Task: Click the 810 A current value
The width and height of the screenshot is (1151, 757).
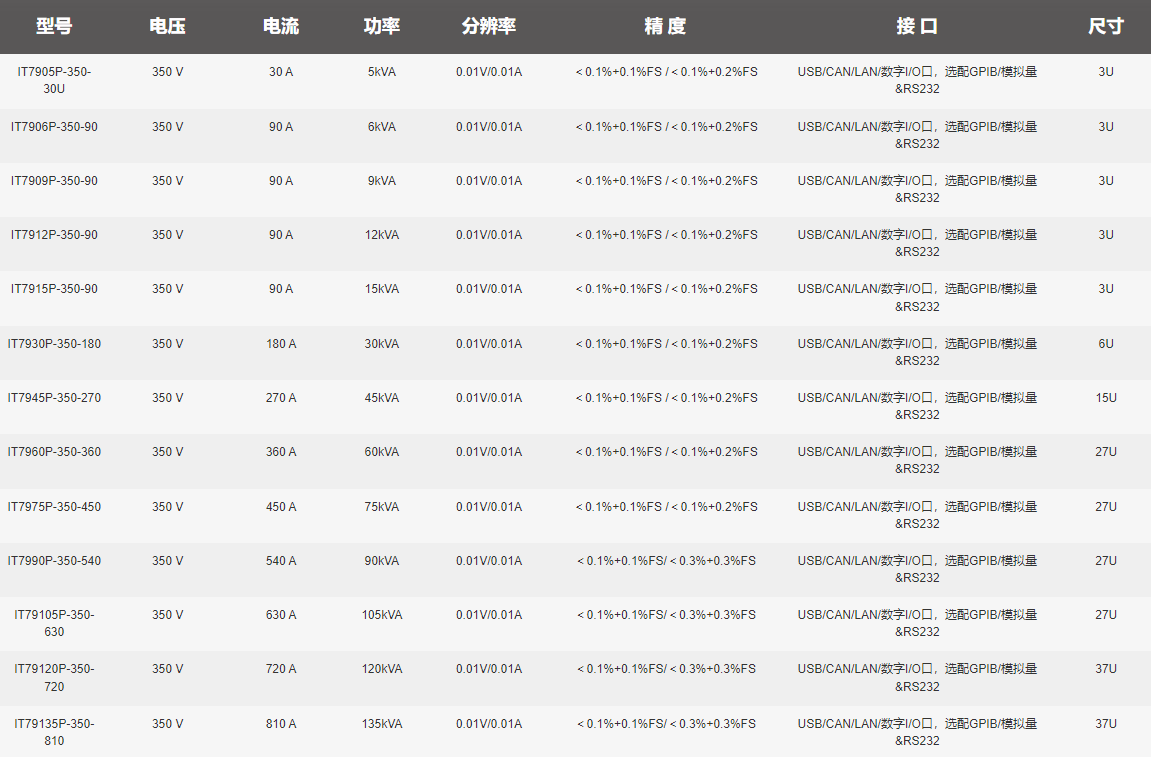Action: click(281, 724)
